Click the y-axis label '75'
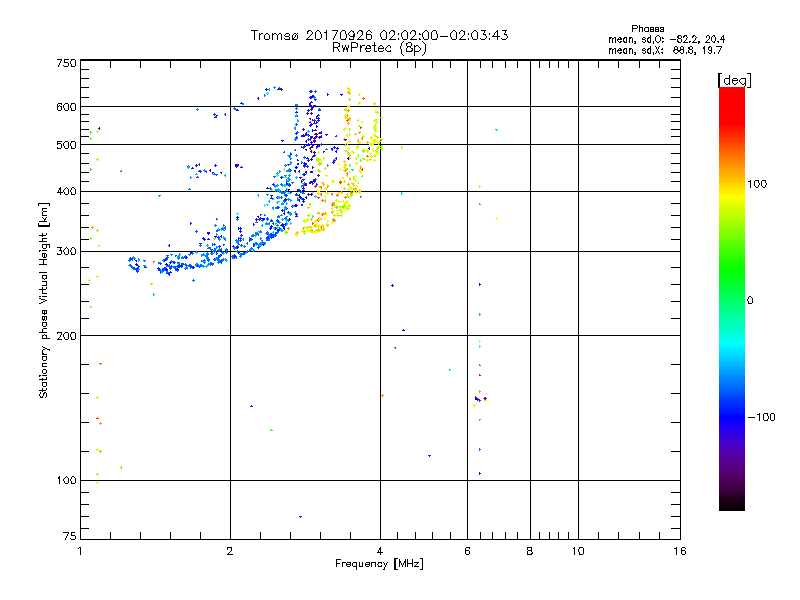 (x=70, y=536)
